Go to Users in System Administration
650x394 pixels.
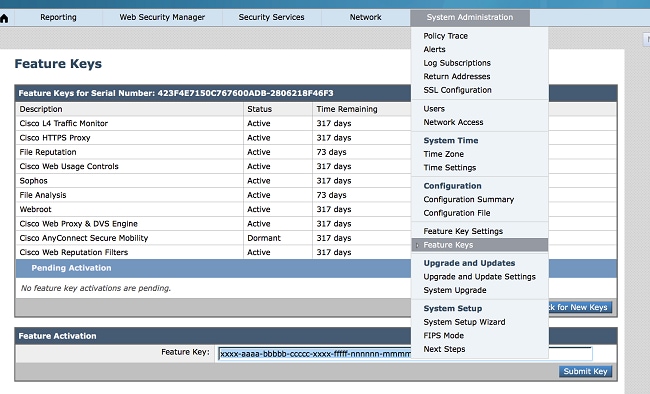(x=434, y=109)
